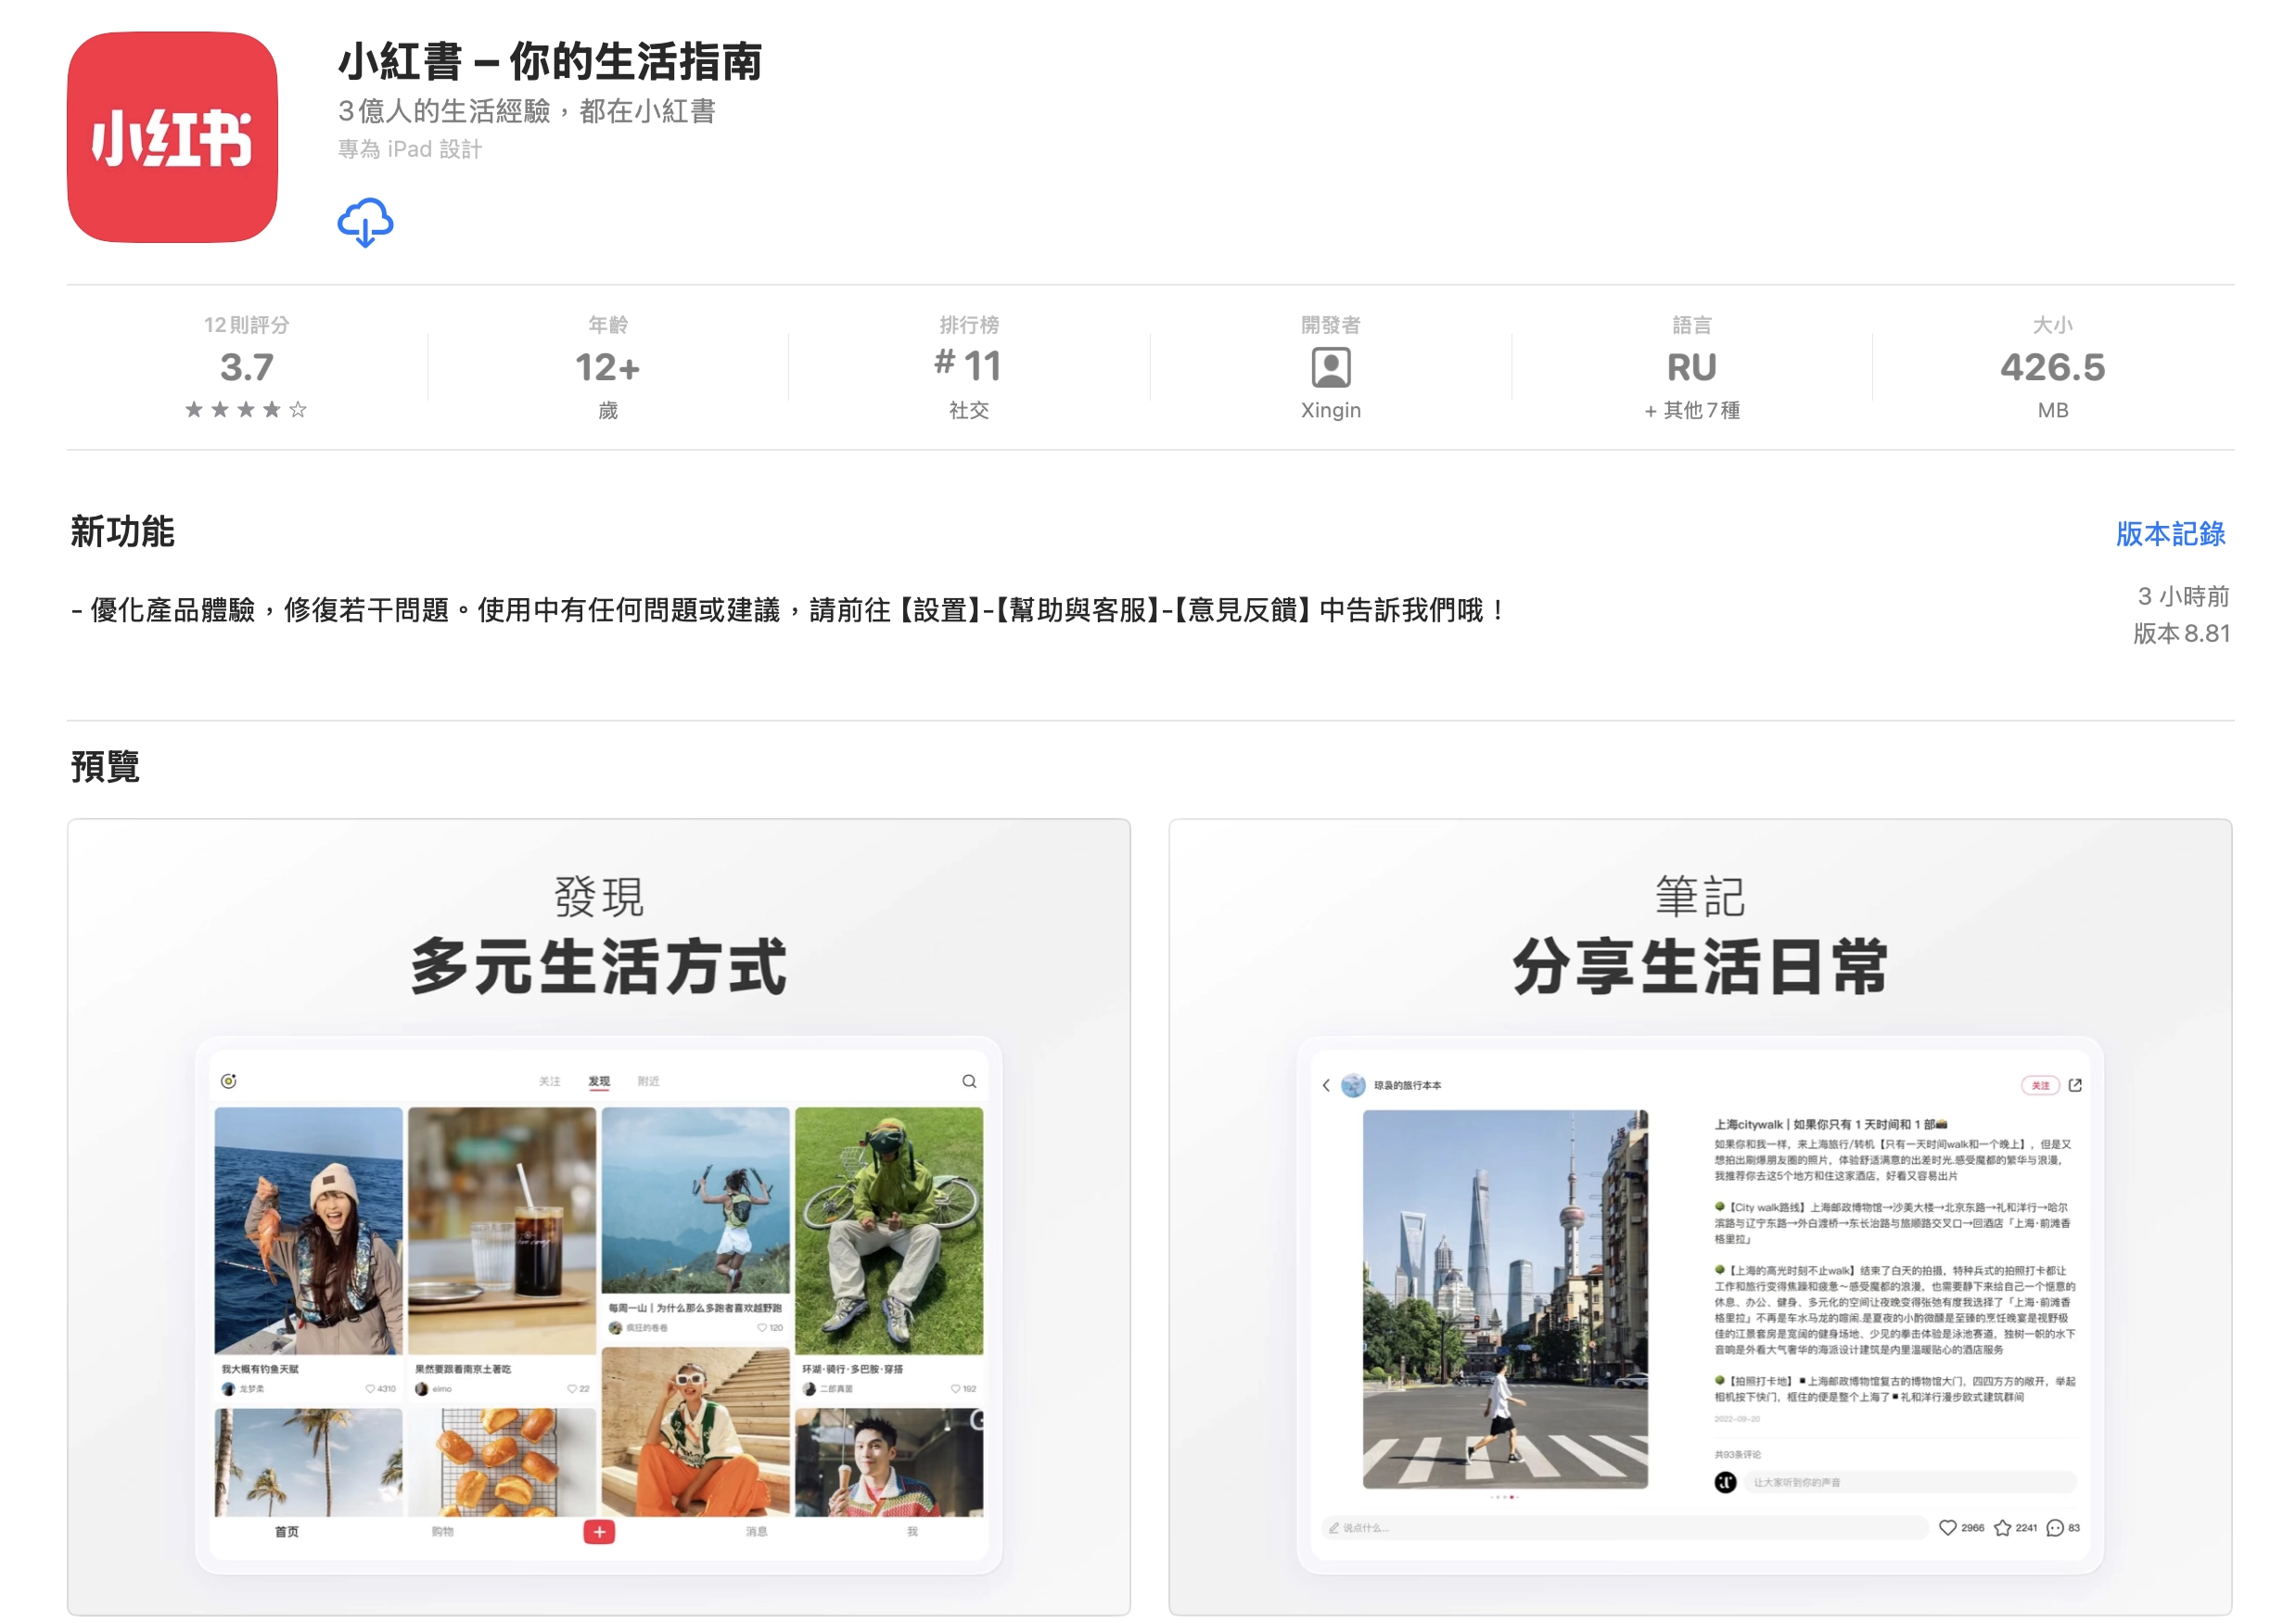The width and height of the screenshot is (2296, 1623).
Task: Click the 首页 tab in the preview
Action: tap(287, 1531)
